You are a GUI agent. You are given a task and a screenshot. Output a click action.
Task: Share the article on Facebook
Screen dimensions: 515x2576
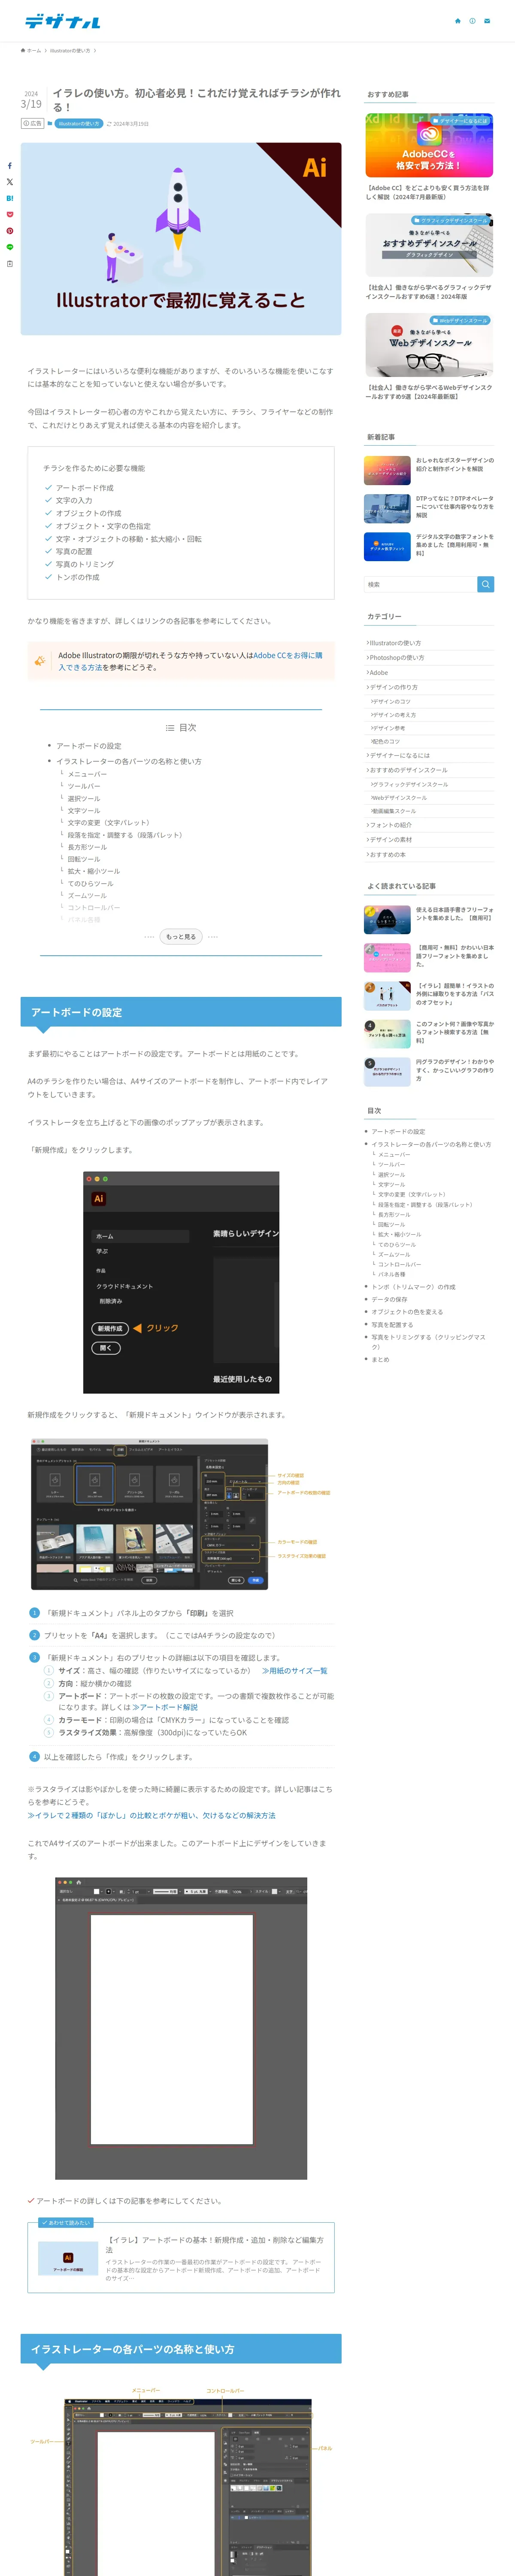(x=10, y=166)
